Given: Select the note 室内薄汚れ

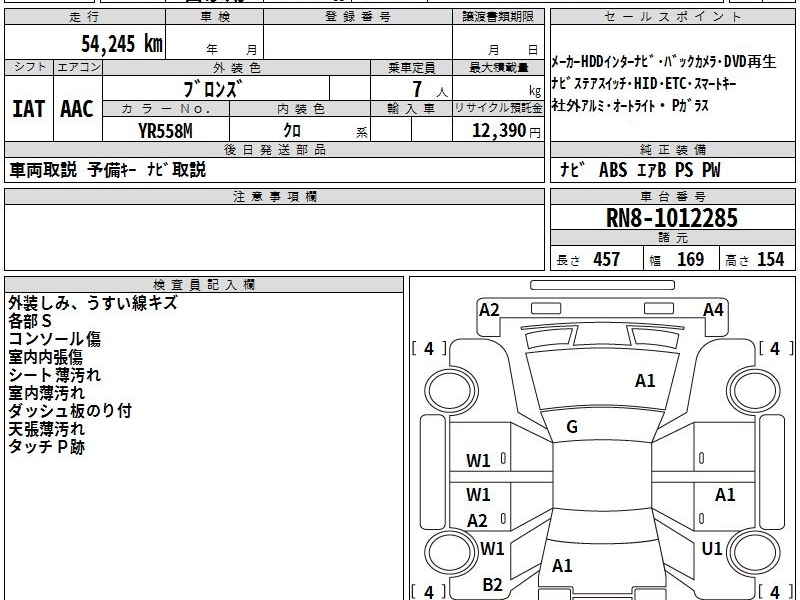Looking at the screenshot, I should pos(46,393).
